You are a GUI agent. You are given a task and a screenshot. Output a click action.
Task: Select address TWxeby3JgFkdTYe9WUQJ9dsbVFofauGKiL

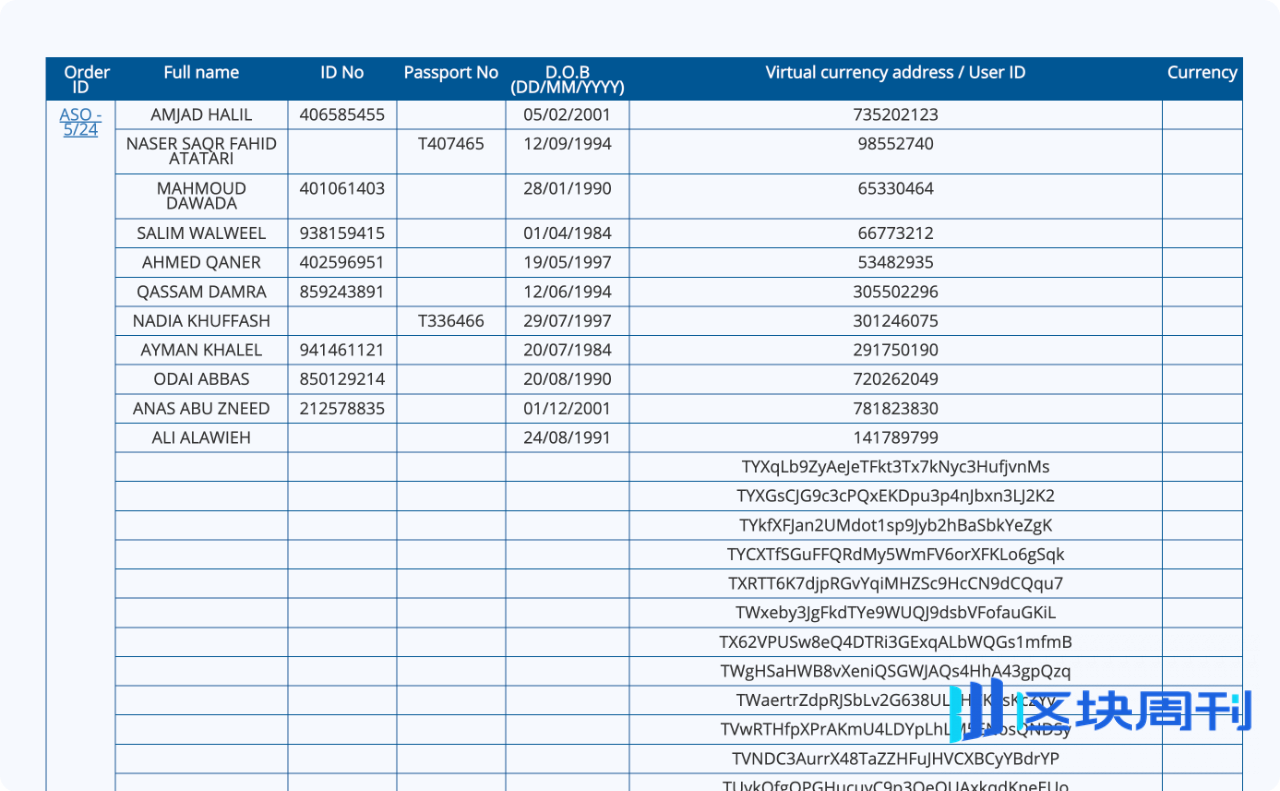895,612
